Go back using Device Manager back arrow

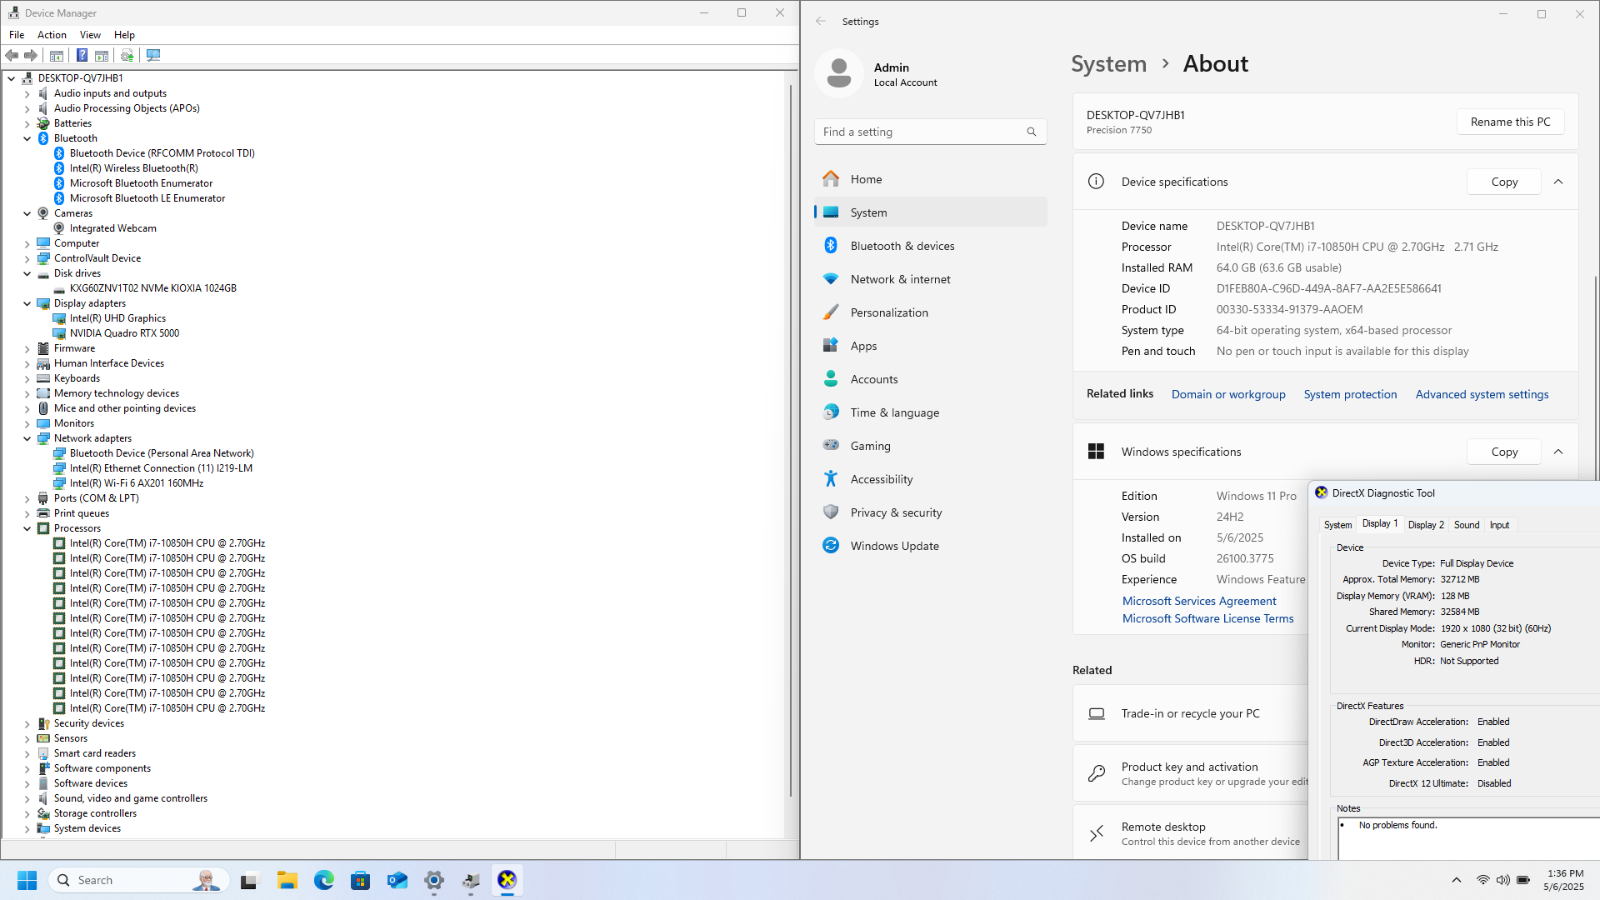(12, 56)
